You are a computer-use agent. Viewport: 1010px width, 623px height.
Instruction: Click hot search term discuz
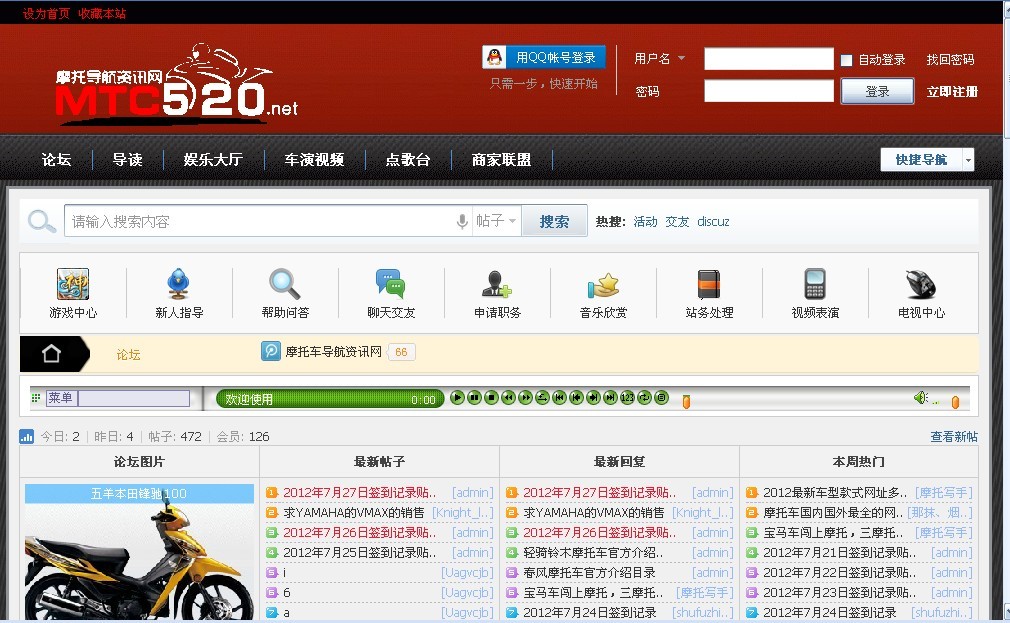pos(713,222)
